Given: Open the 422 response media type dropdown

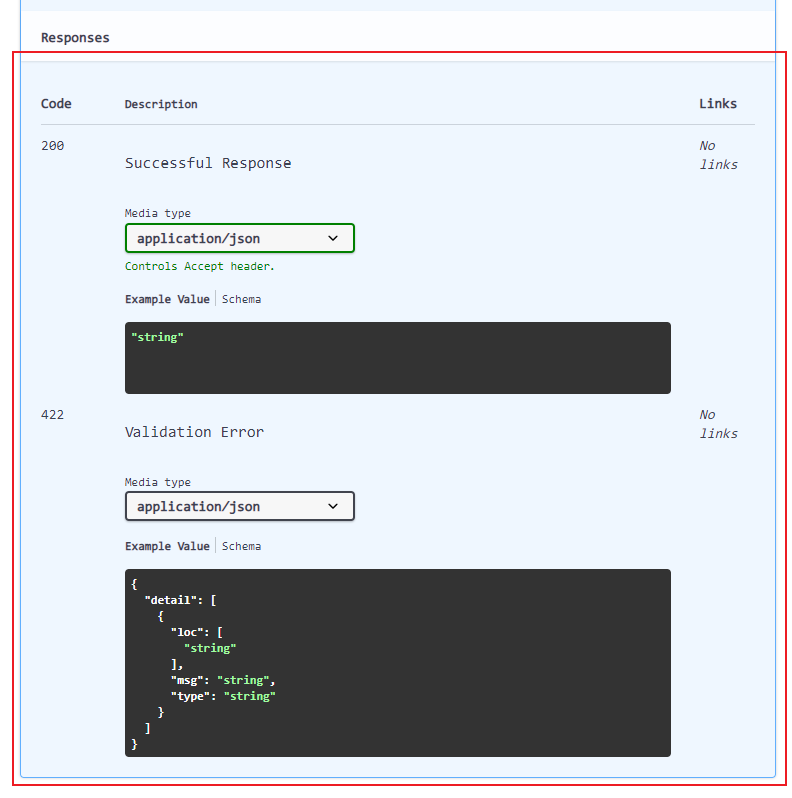Looking at the screenshot, I should click(238, 506).
